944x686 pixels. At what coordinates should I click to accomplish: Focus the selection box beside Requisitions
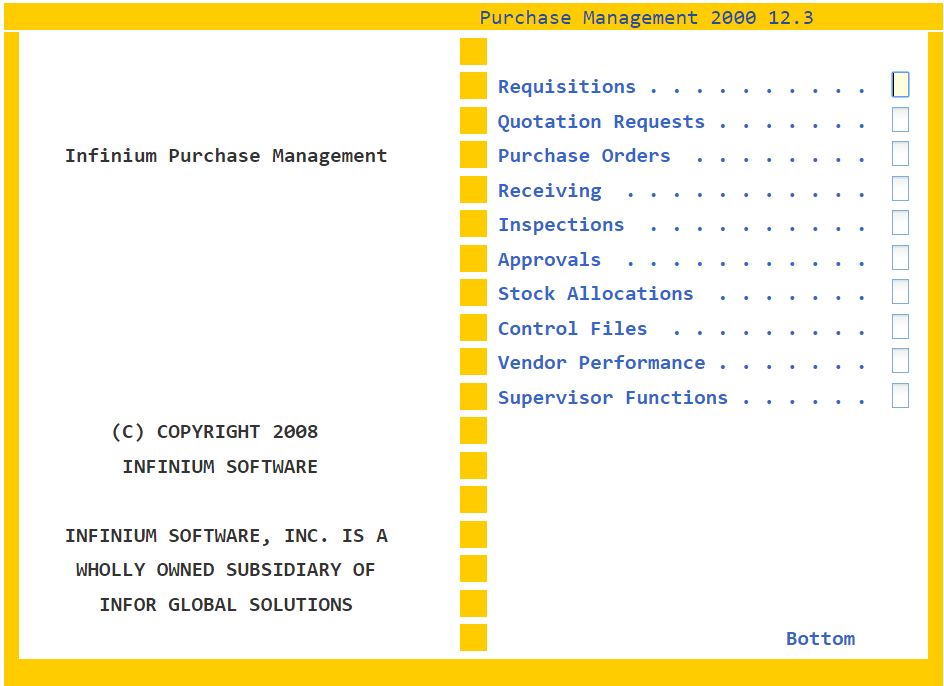pos(900,85)
